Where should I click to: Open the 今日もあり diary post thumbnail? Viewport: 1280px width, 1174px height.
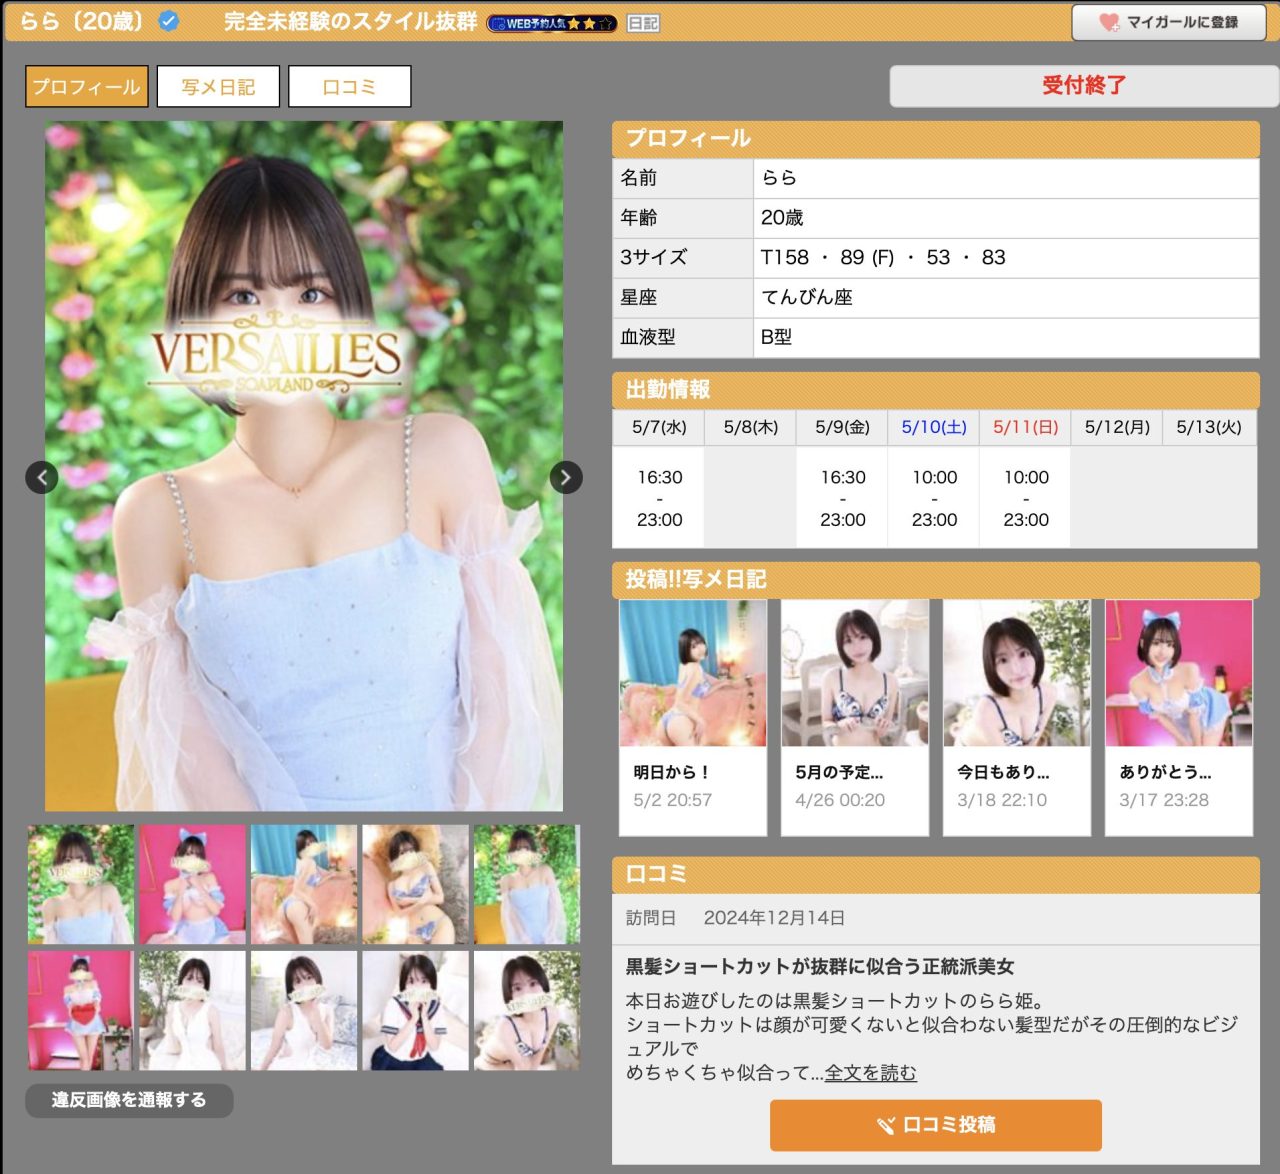[1017, 674]
